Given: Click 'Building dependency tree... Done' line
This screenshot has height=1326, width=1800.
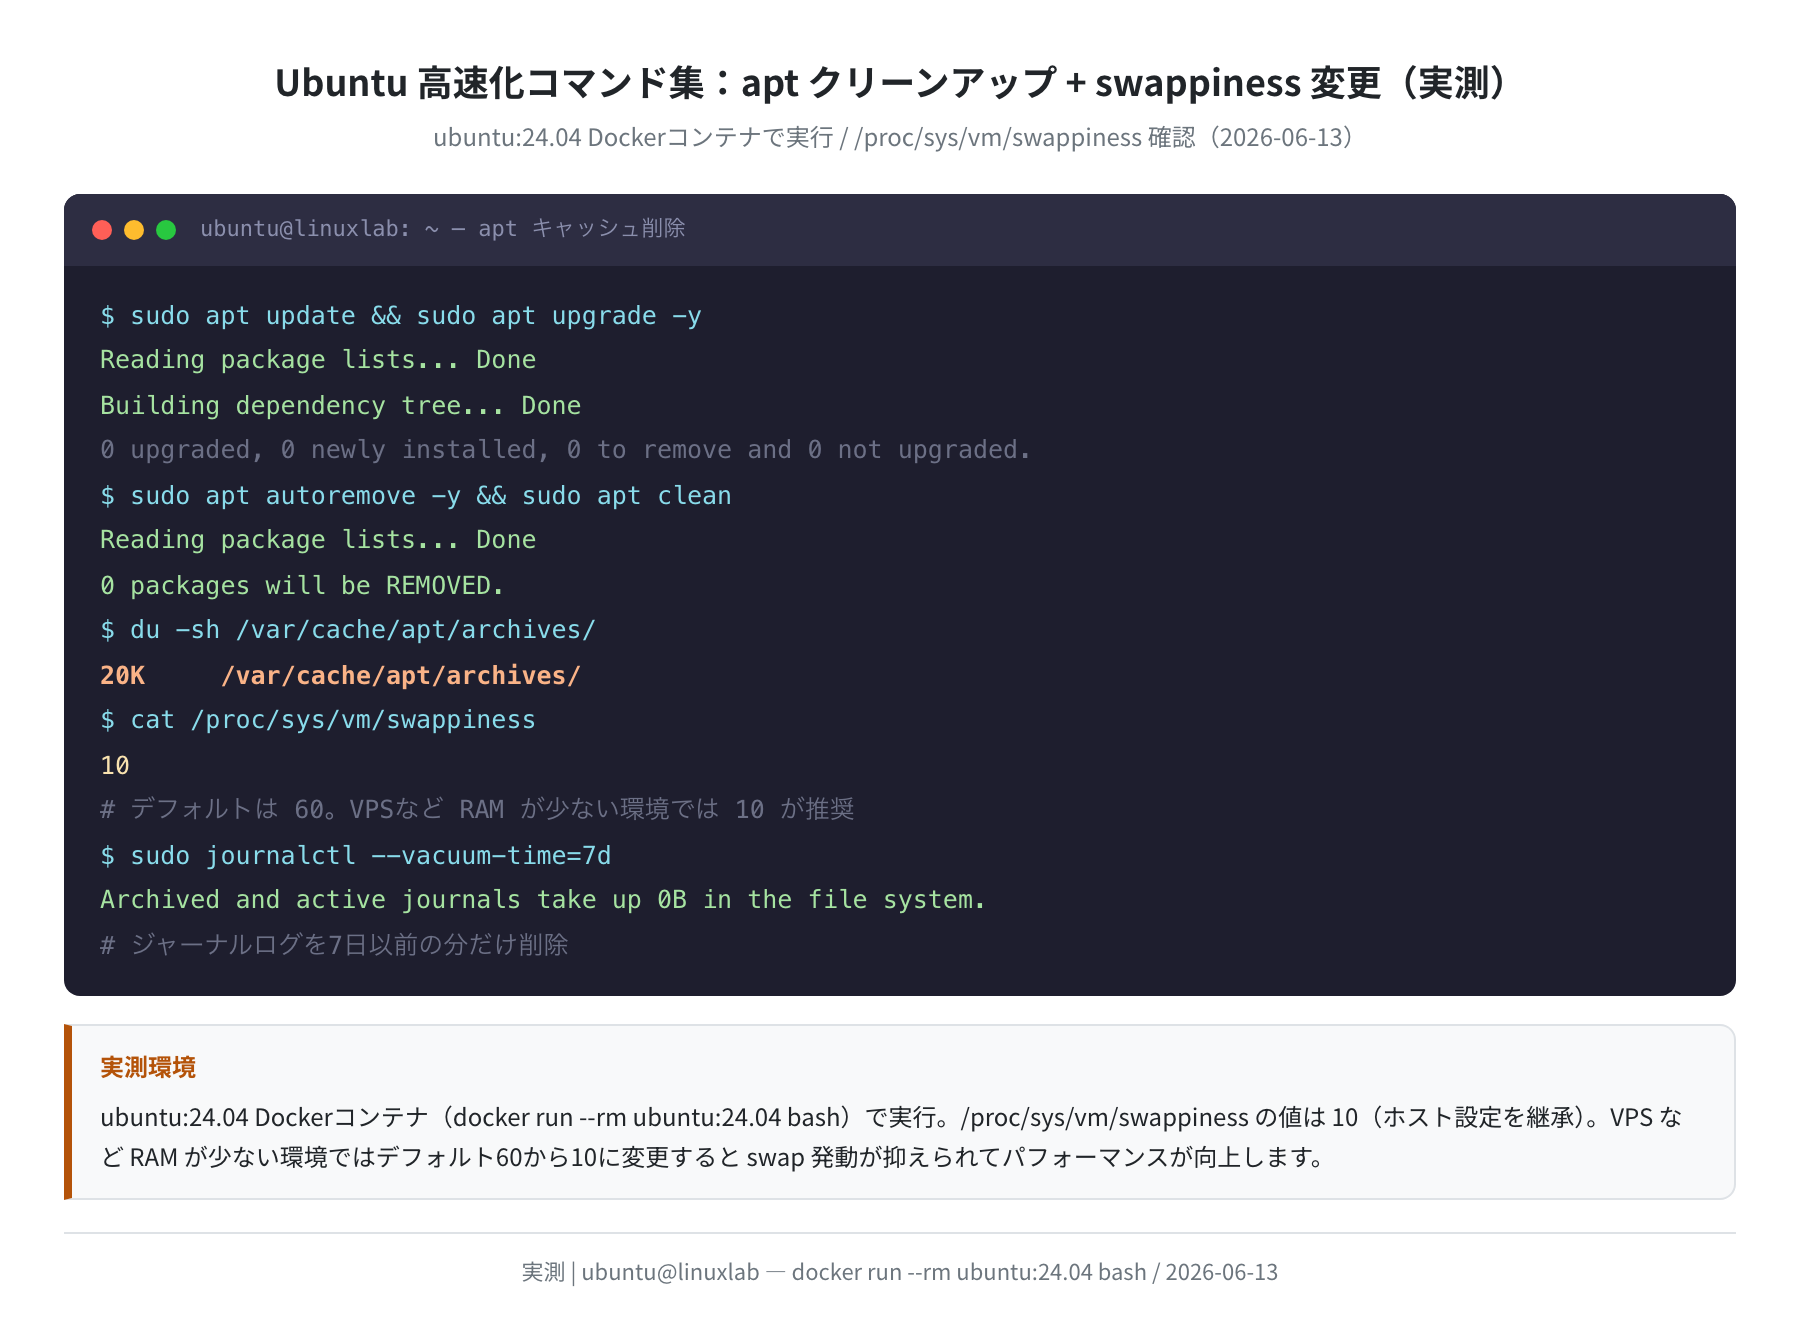Looking at the screenshot, I should 340,406.
